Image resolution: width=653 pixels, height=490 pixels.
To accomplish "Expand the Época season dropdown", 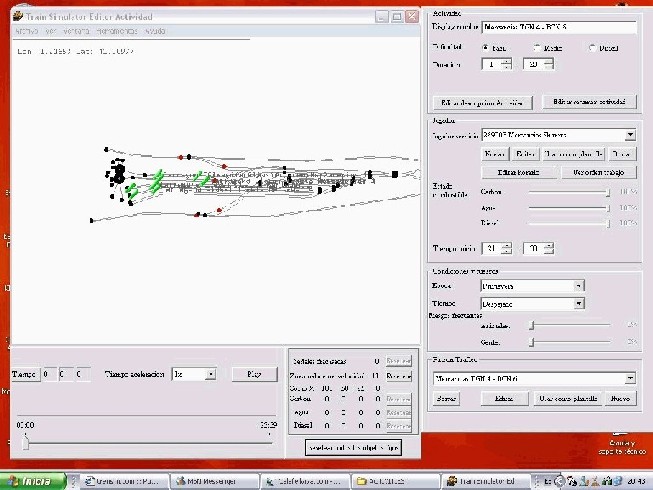I will pos(579,286).
